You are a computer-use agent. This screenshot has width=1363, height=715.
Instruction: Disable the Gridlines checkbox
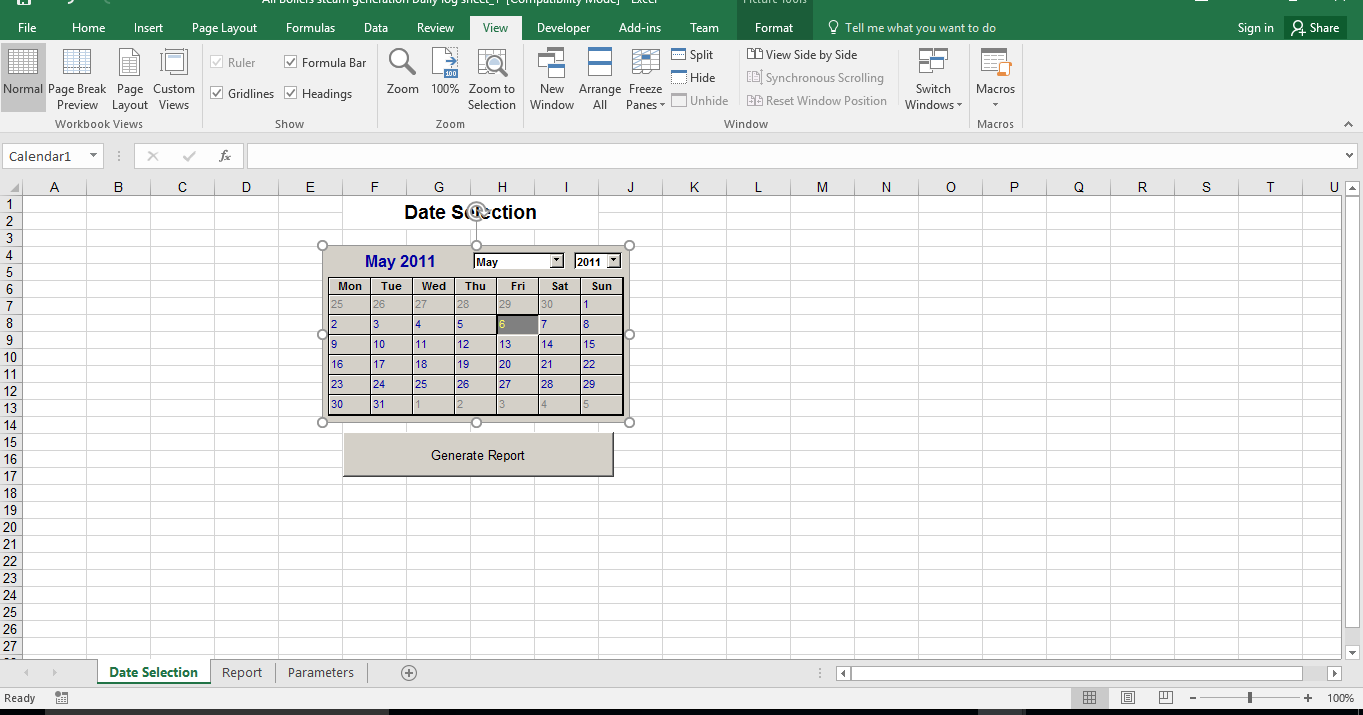[217, 93]
